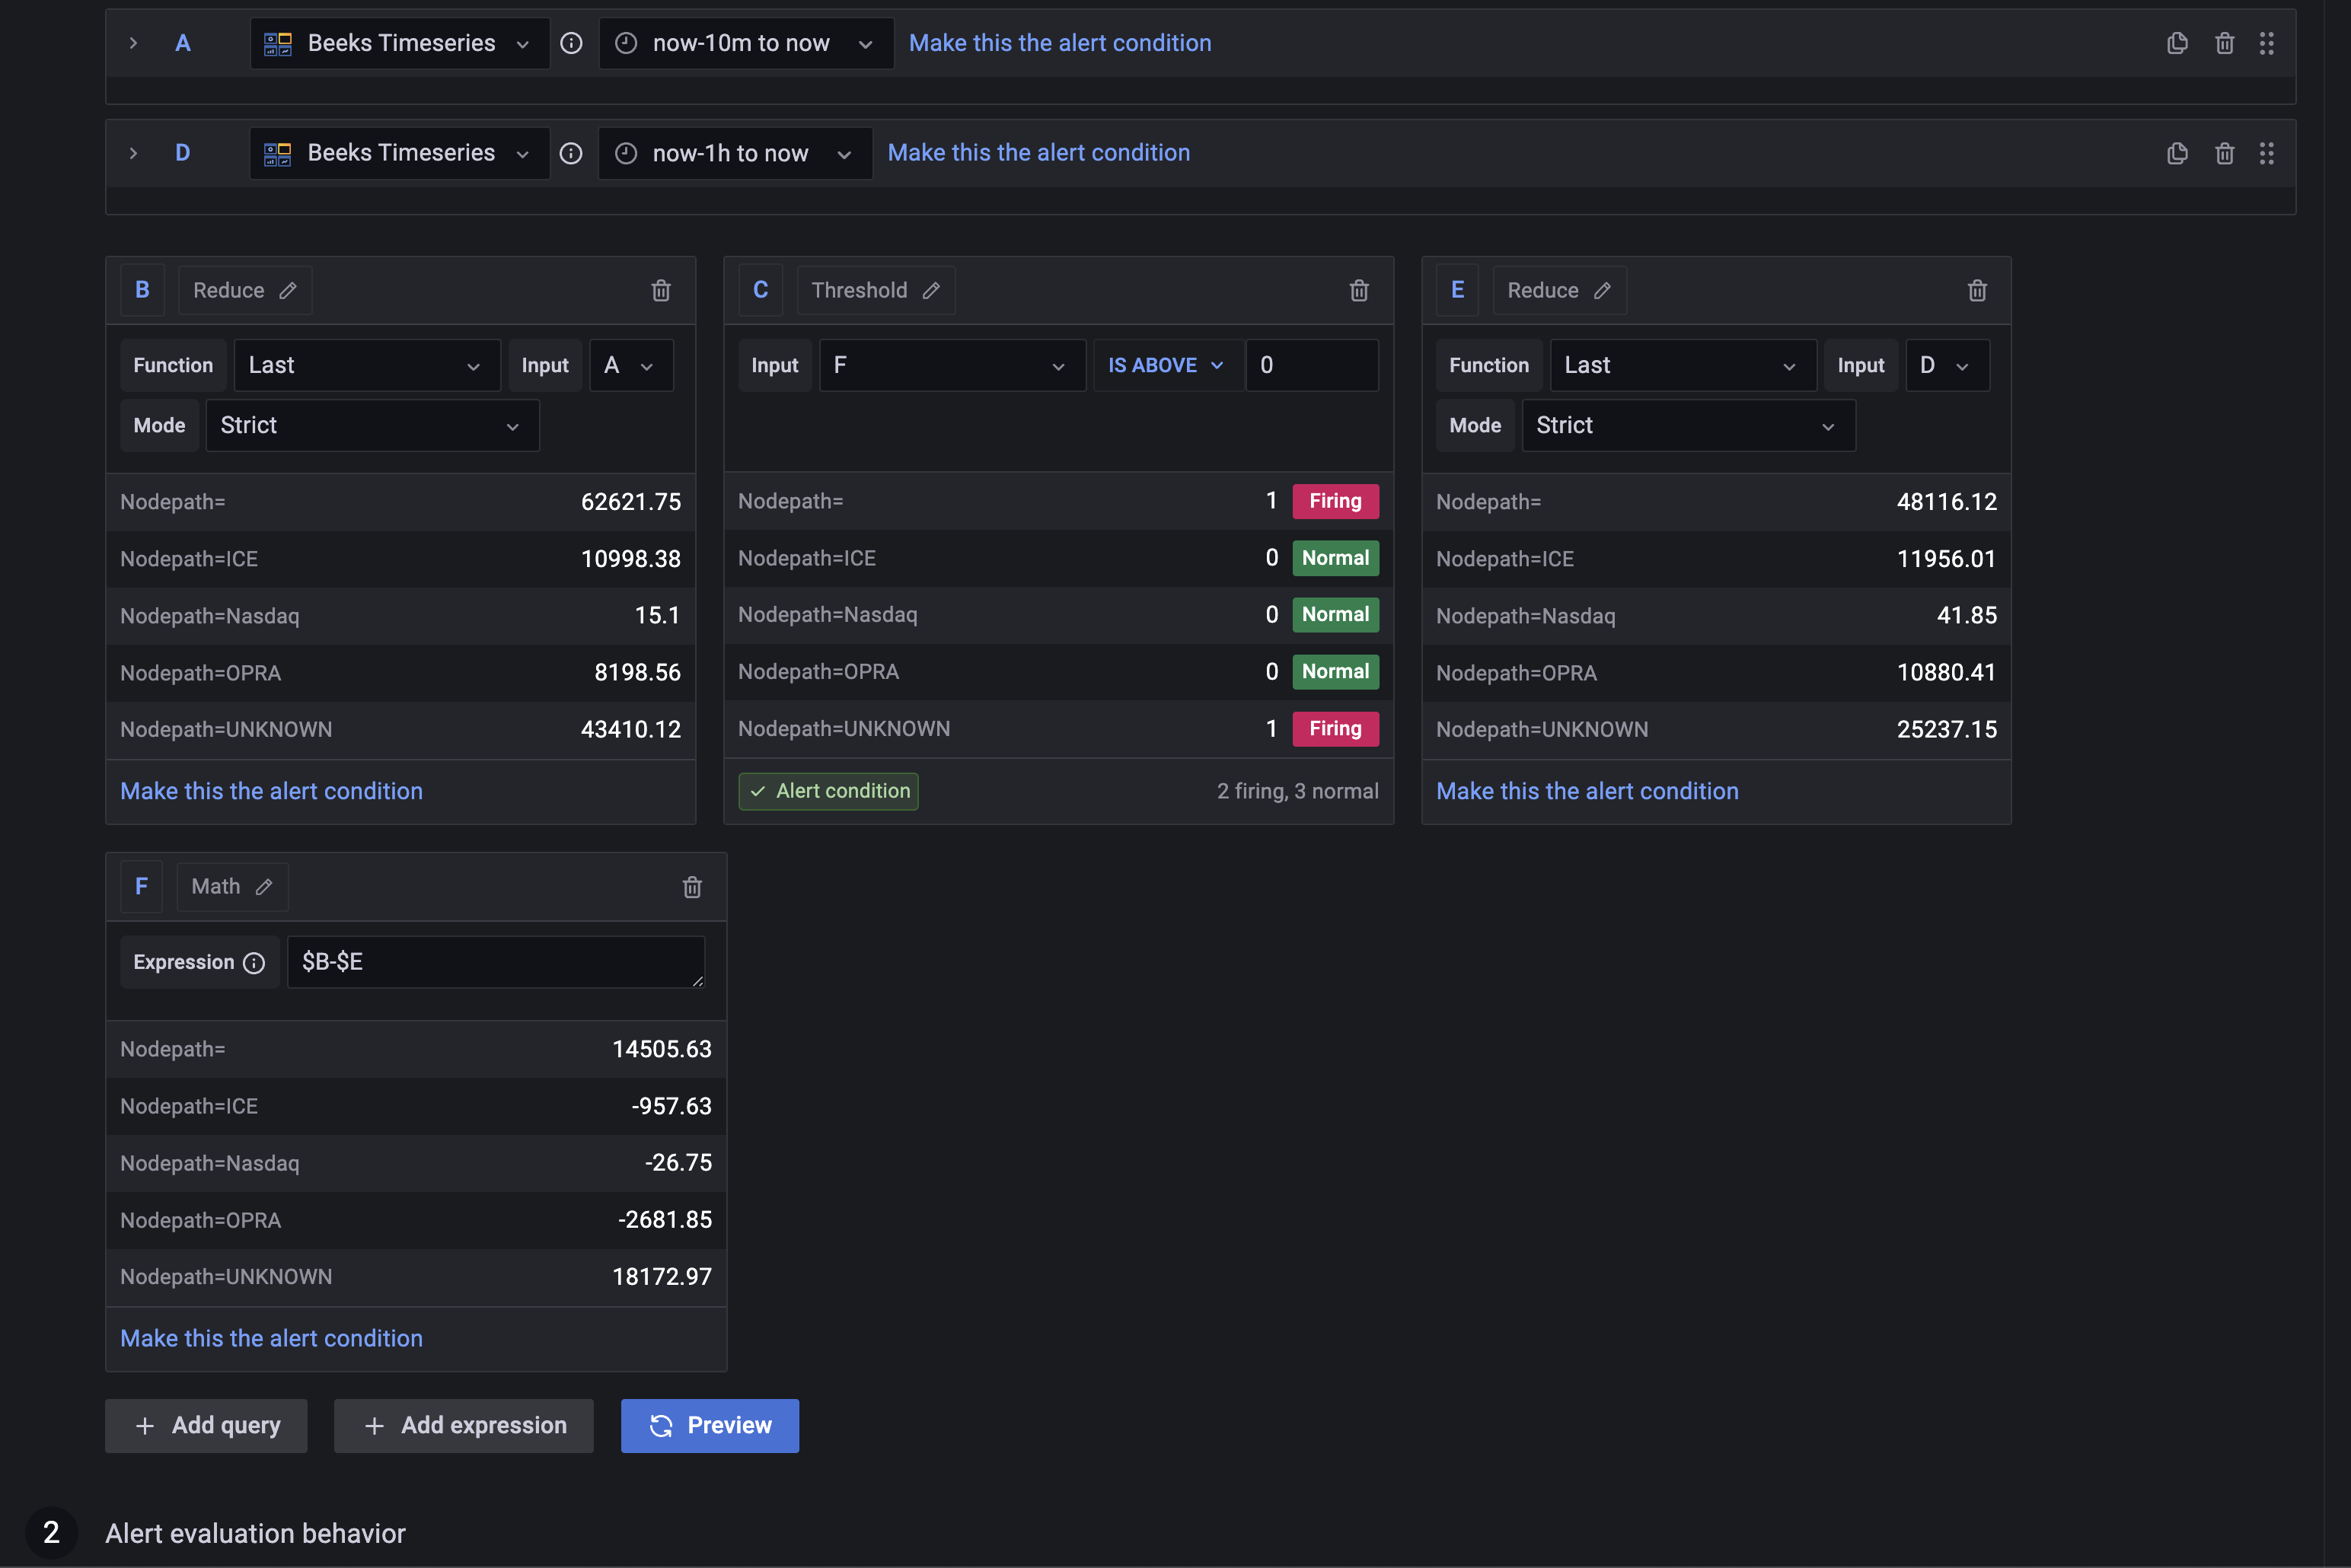Delete the F Math expression
The image size is (2351, 1568).
[x=692, y=887]
